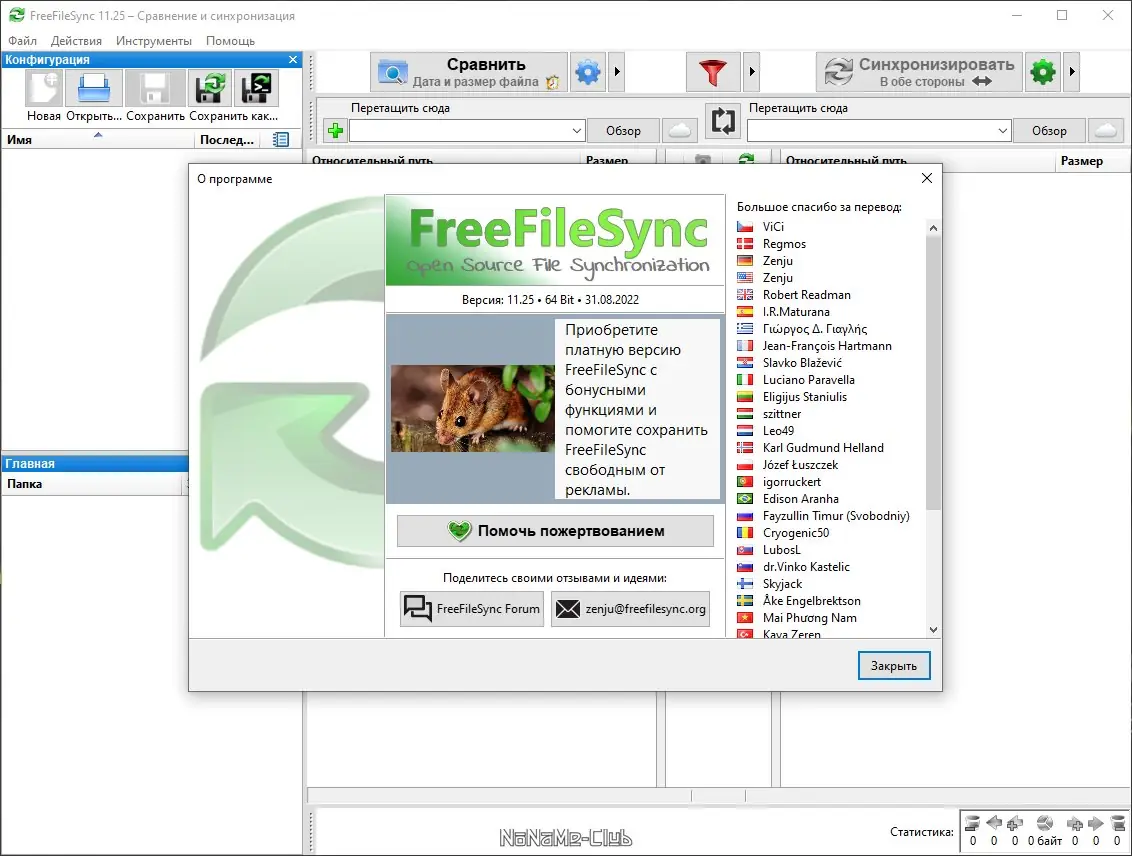
Task: Open the Инструменты menu
Action: tap(154, 41)
